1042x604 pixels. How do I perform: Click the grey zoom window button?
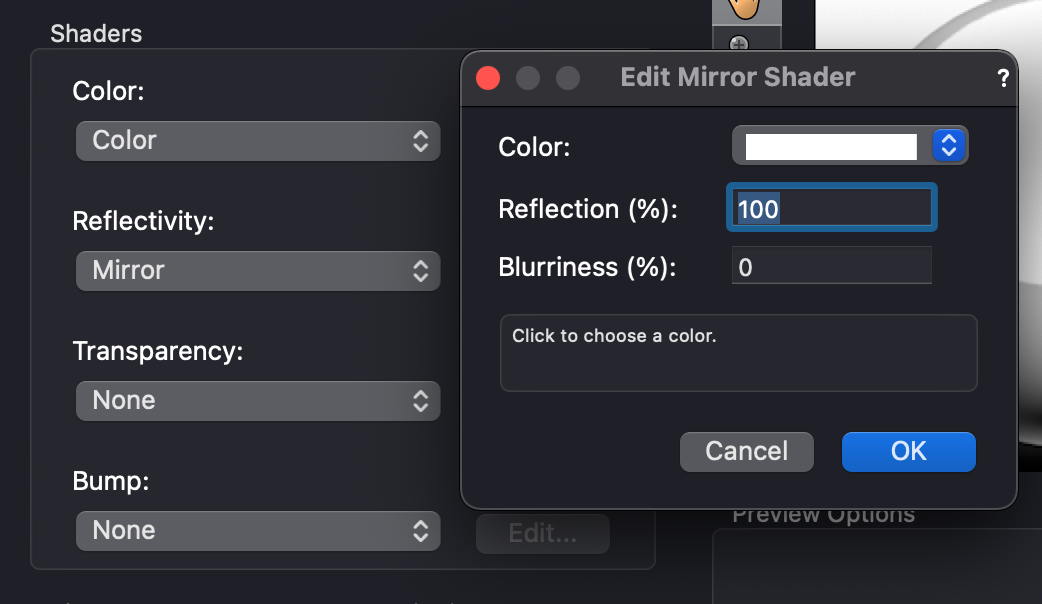point(568,78)
